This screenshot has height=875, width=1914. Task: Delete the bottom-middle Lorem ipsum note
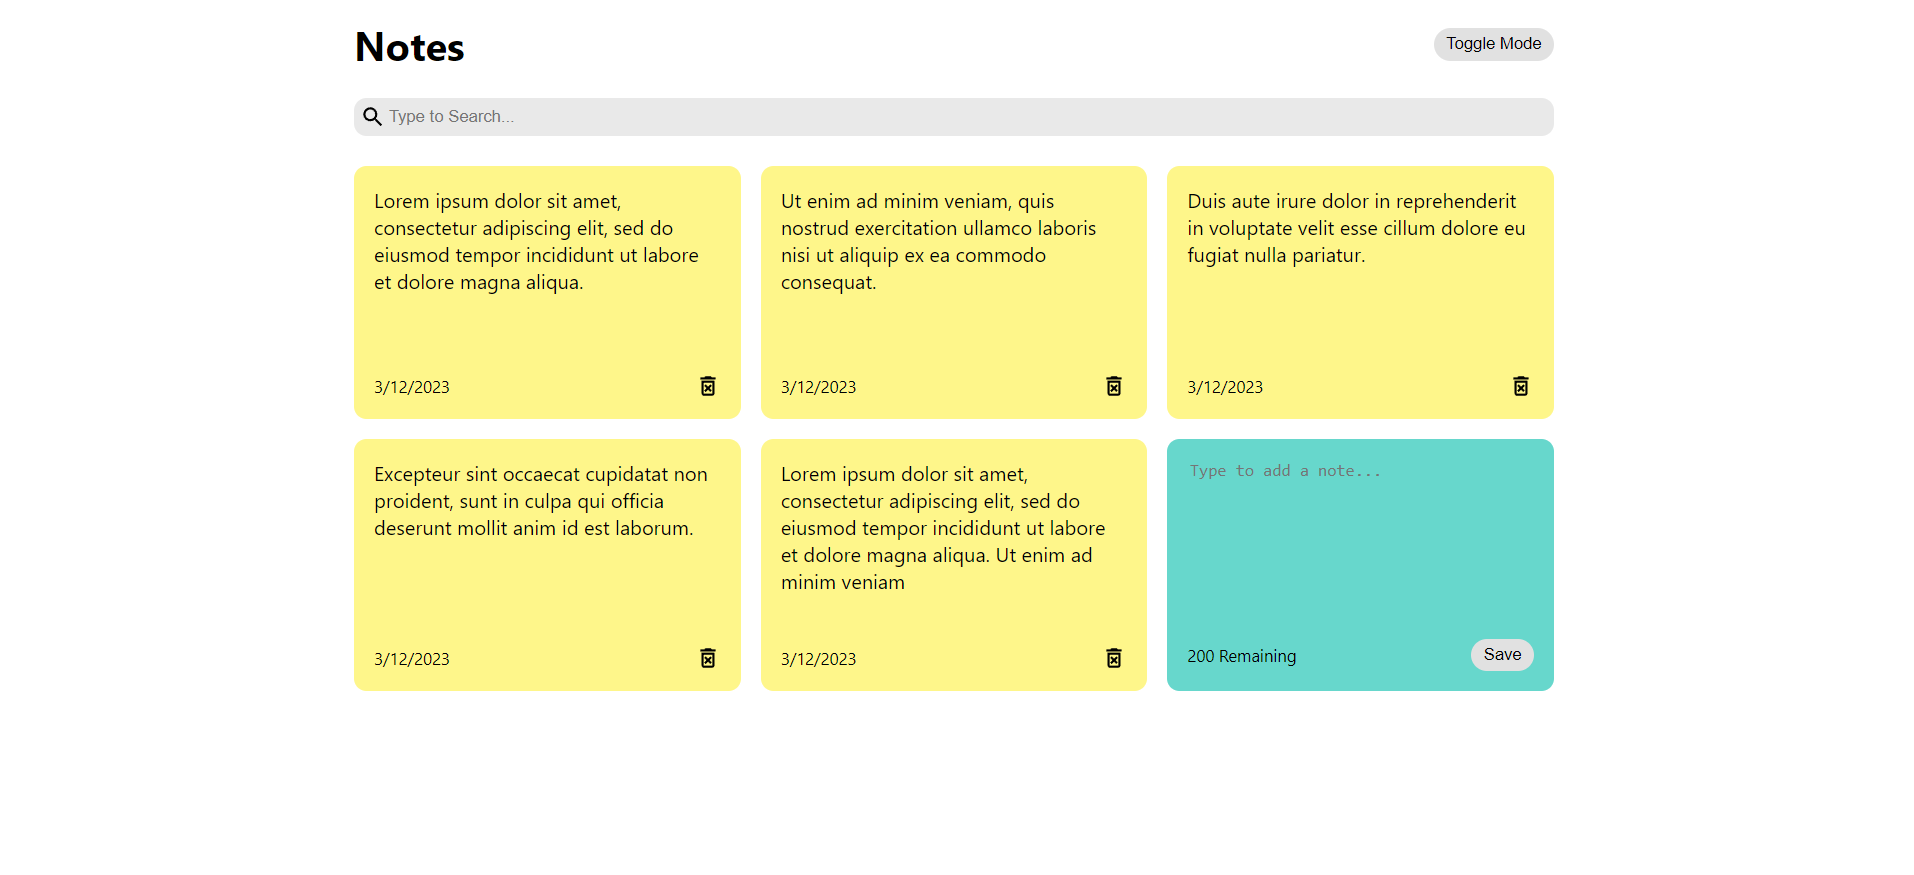click(x=1114, y=658)
